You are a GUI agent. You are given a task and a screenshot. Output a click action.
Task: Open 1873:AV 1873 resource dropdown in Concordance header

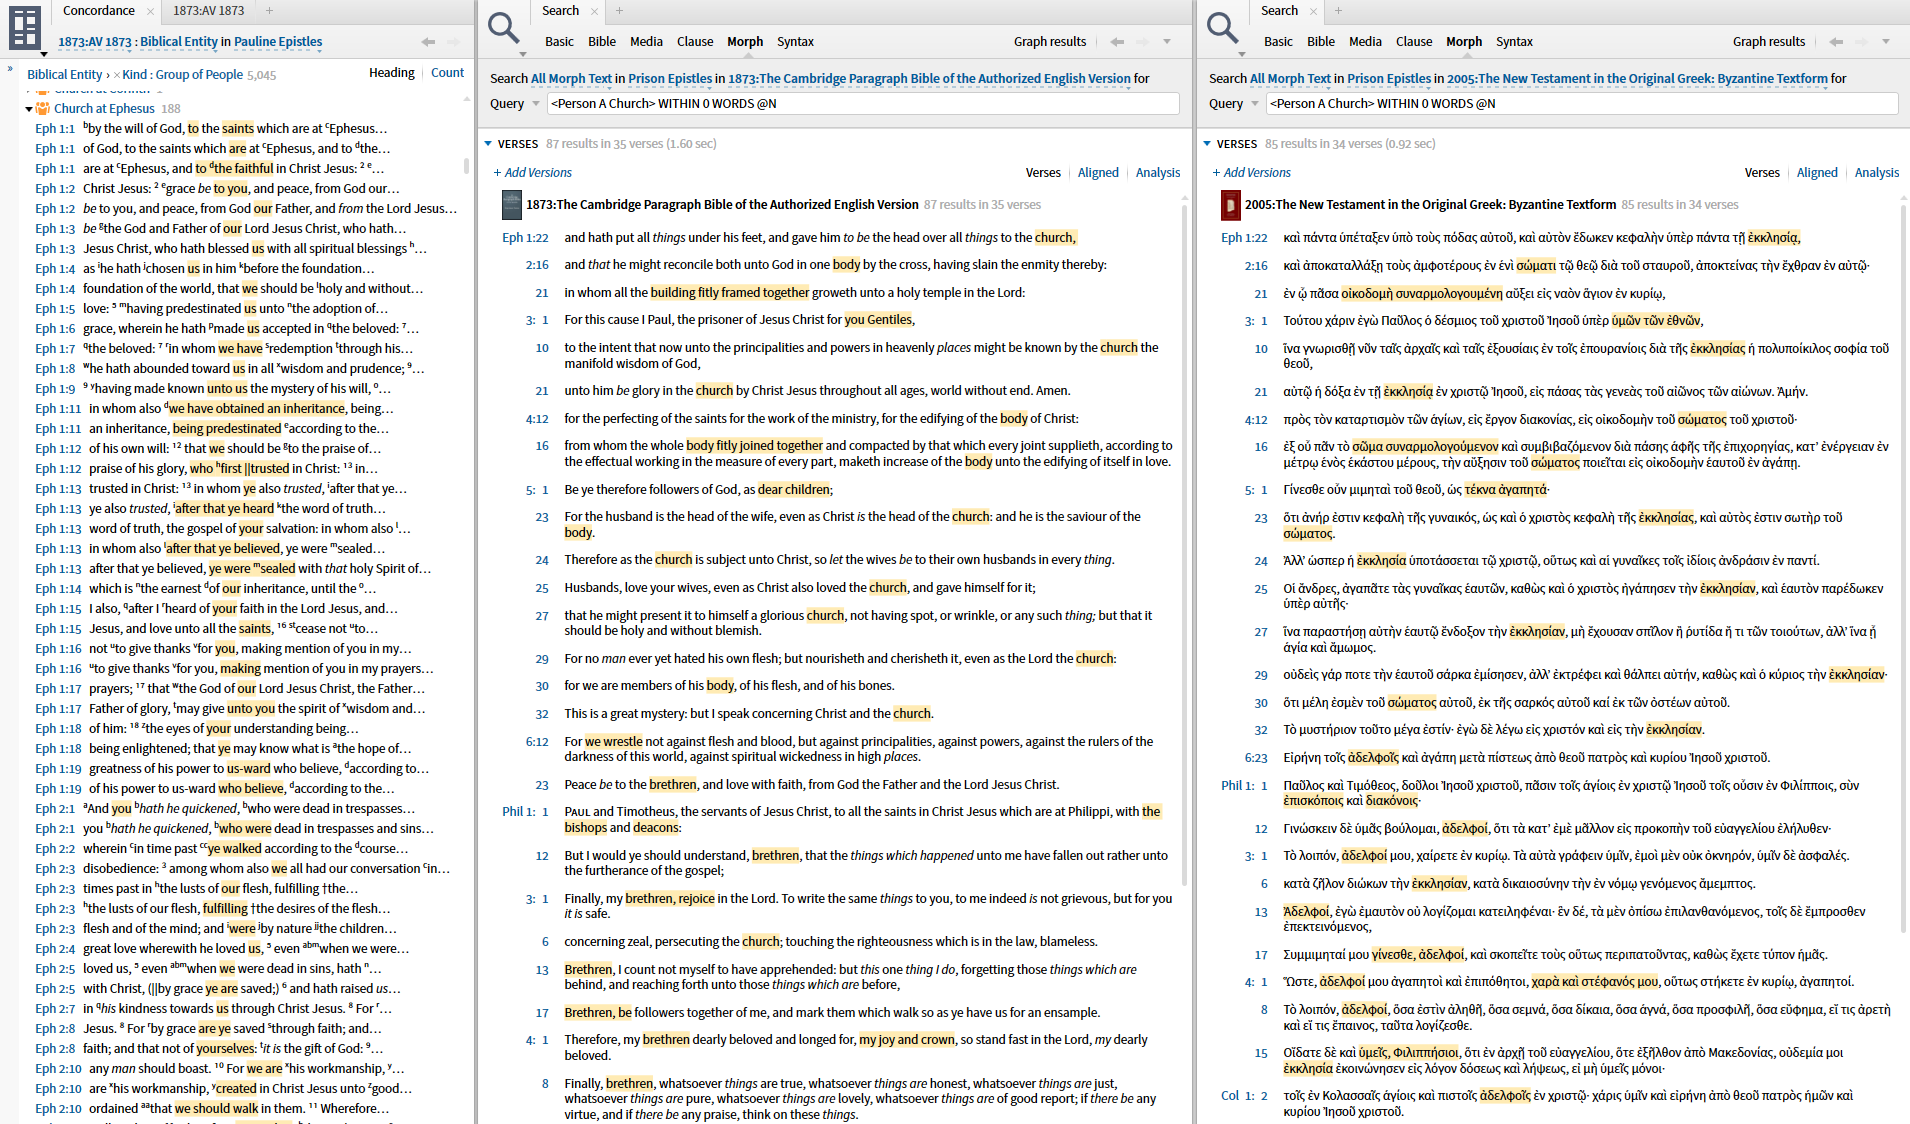95,42
